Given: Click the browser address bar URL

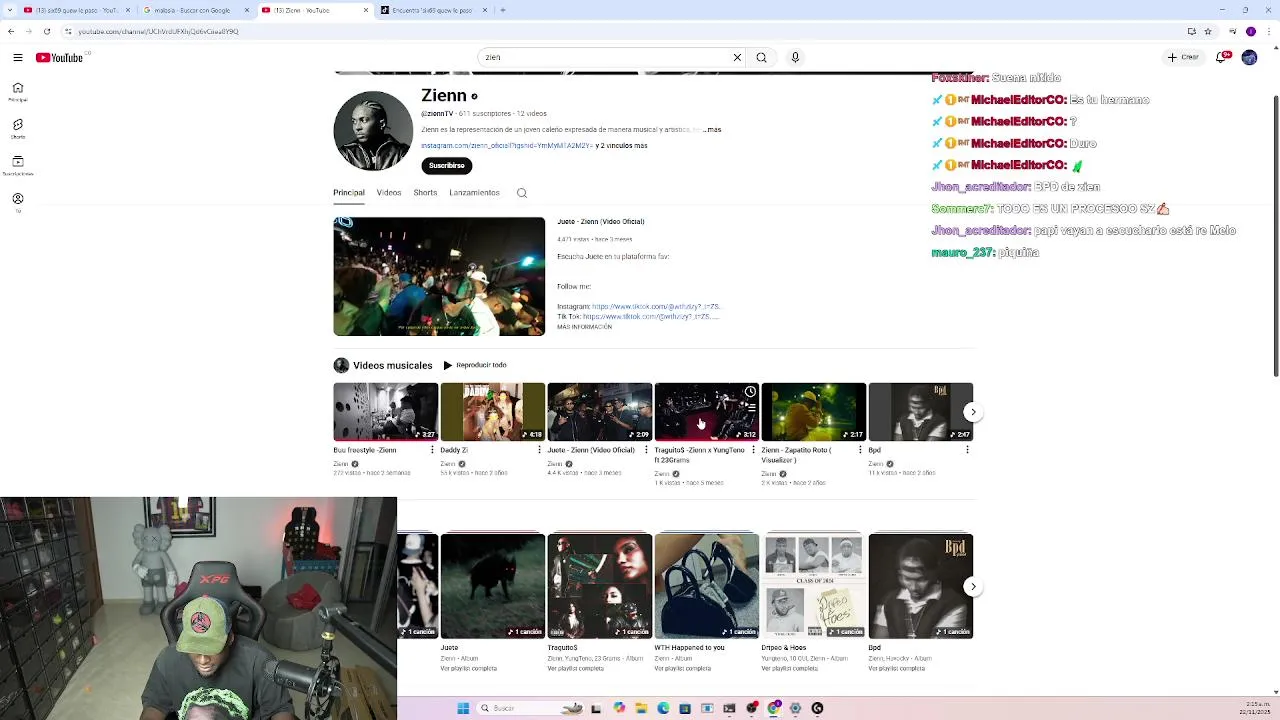Looking at the screenshot, I should tap(159, 31).
